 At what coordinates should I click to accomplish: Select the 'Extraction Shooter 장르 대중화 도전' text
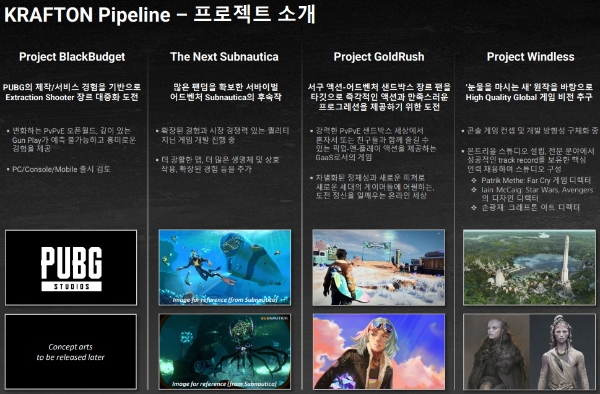[x=72, y=97]
